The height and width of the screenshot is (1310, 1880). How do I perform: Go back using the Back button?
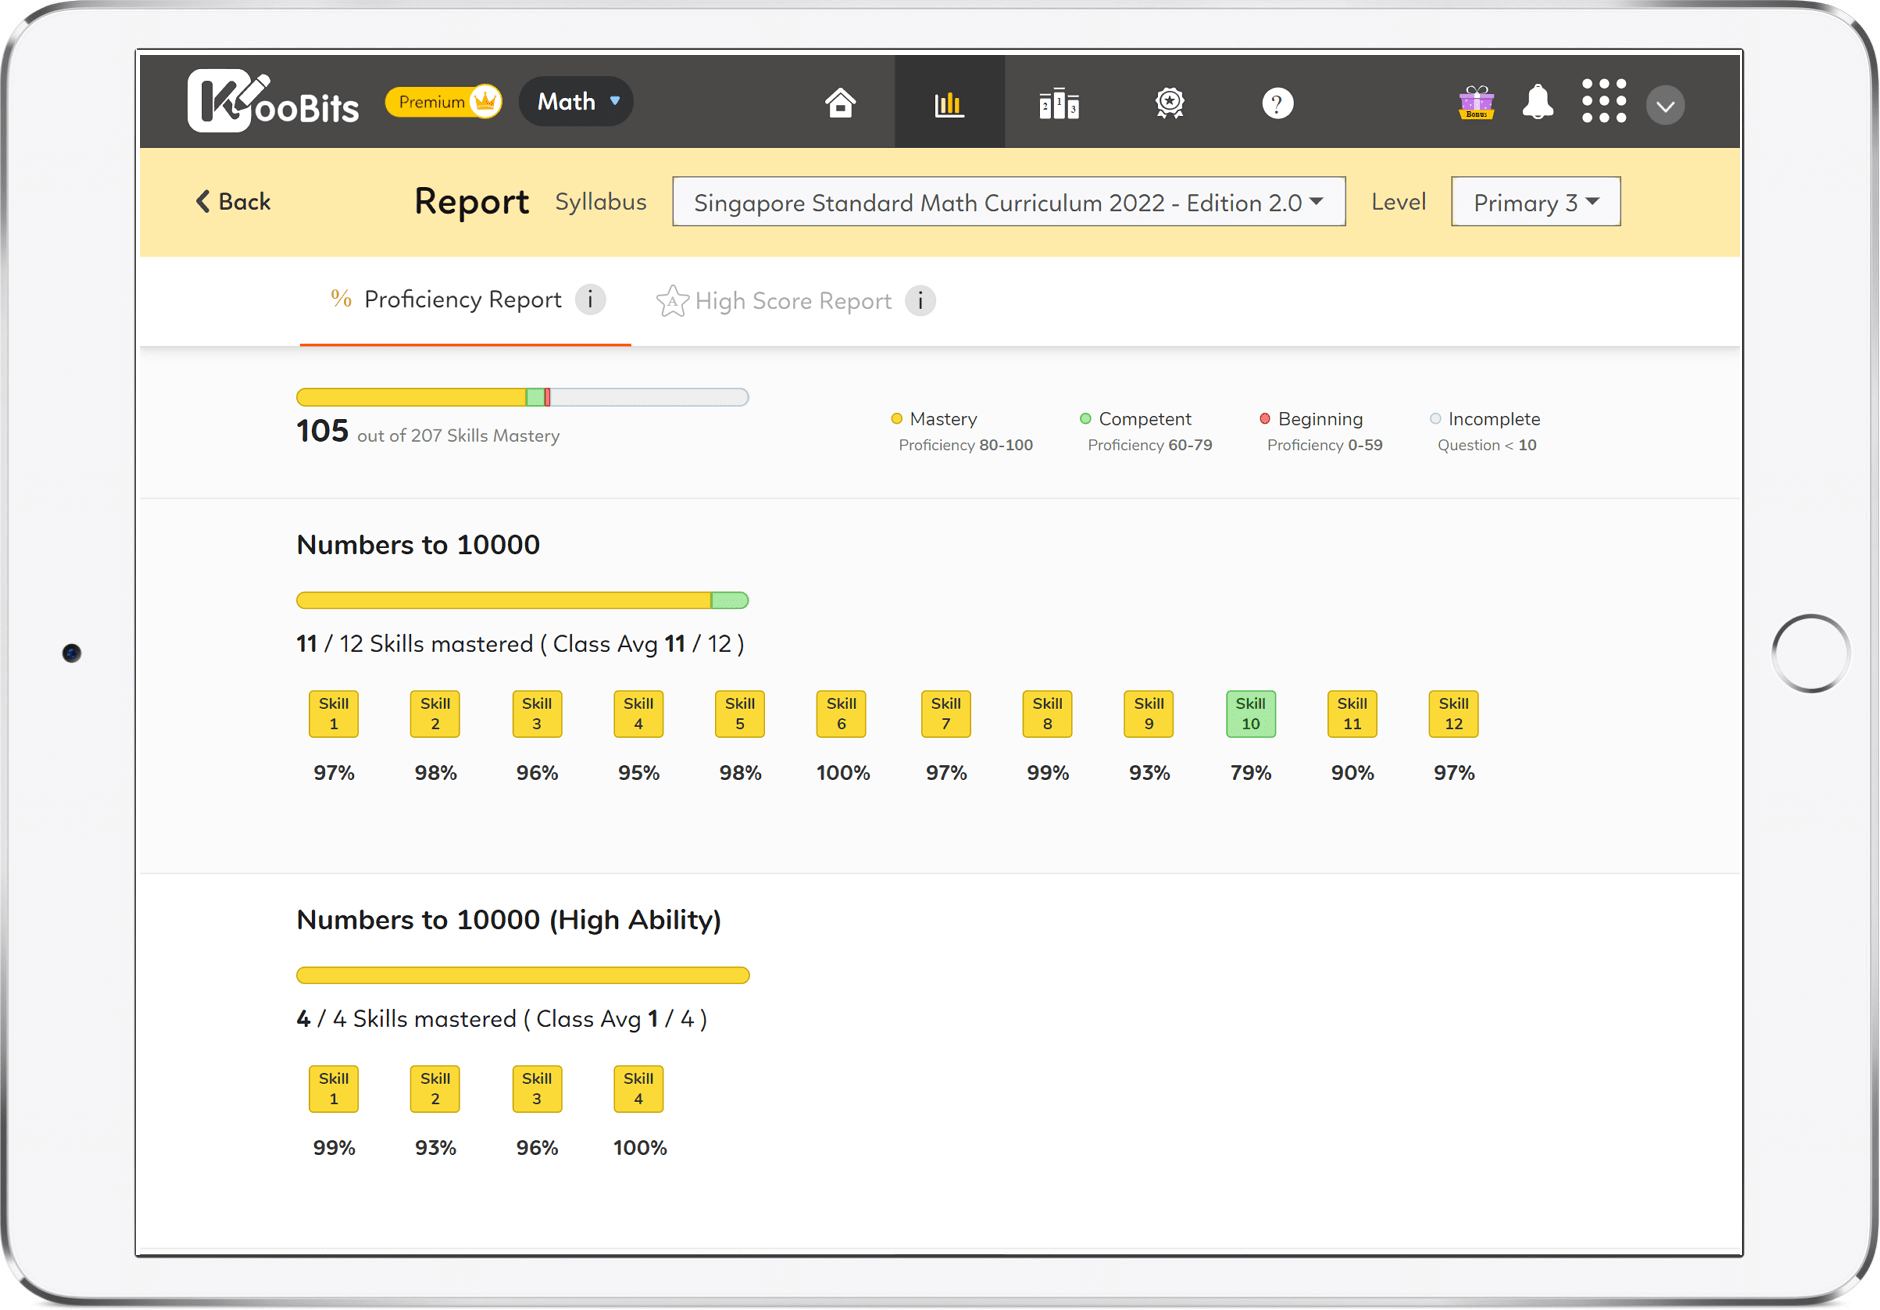tap(233, 202)
